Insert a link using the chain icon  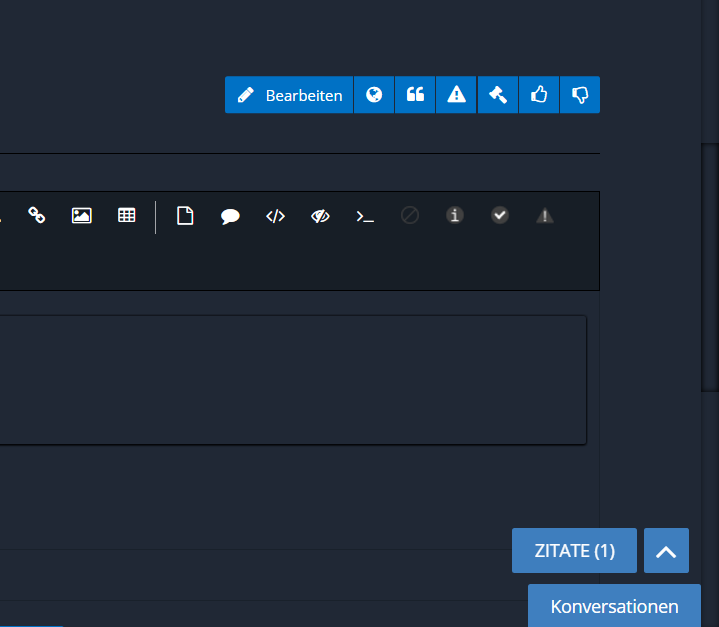click(37, 215)
